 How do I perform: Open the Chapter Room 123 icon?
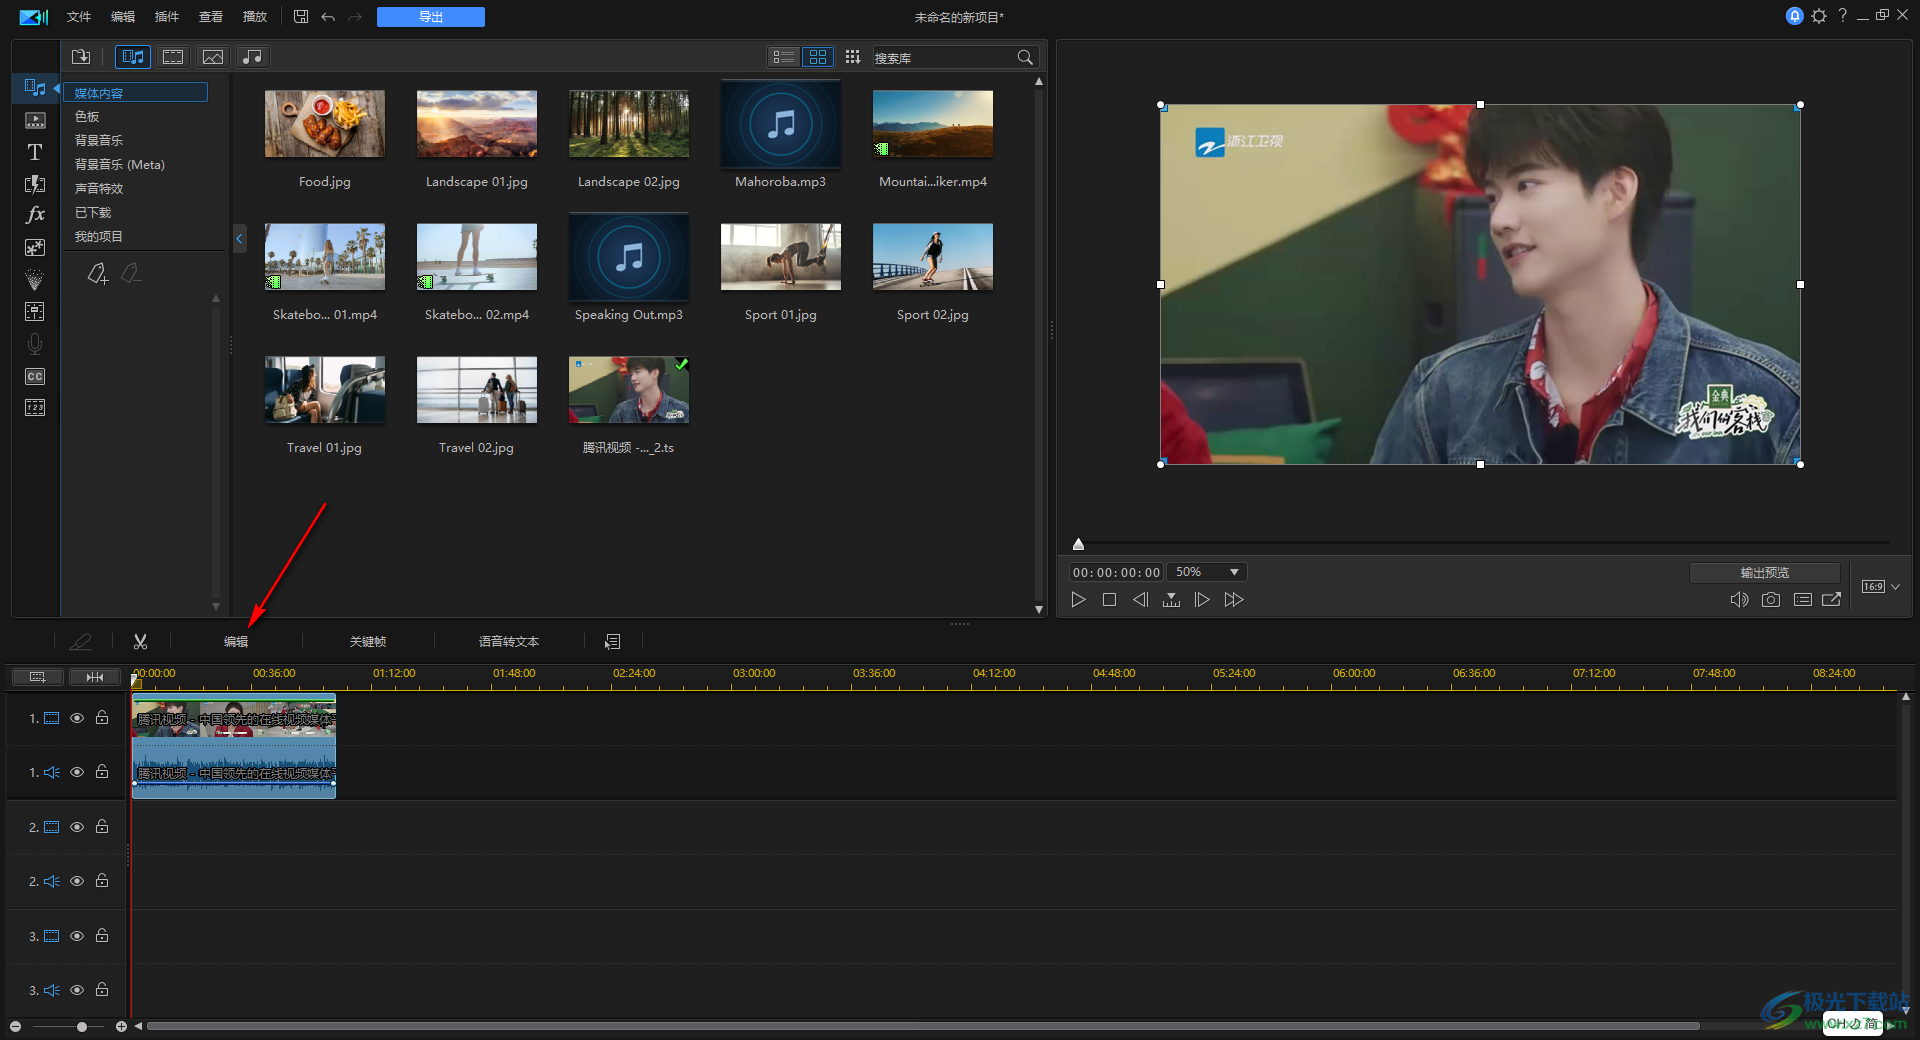(x=35, y=408)
